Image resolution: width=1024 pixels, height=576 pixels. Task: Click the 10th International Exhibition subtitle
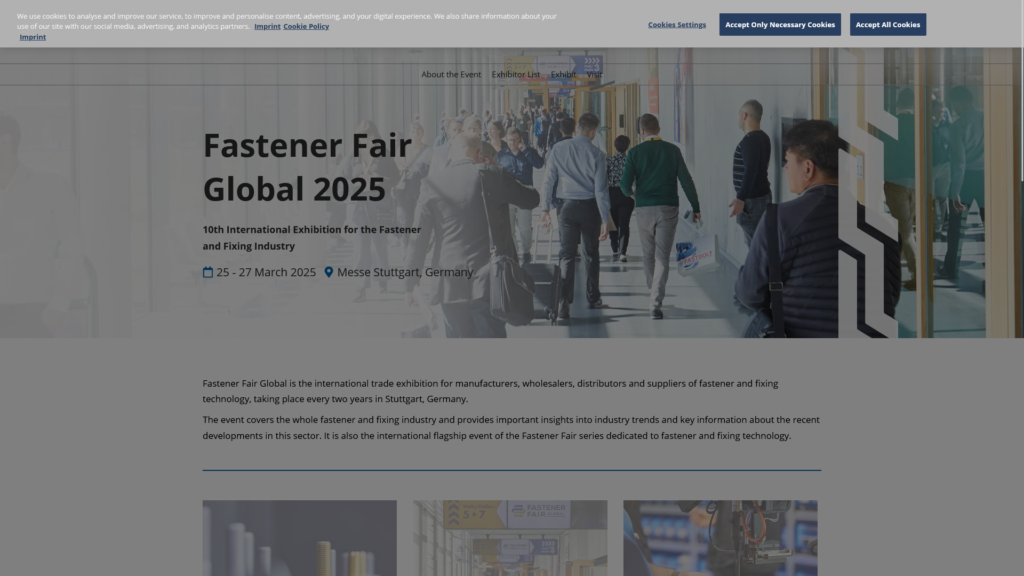[x=312, y=238]
